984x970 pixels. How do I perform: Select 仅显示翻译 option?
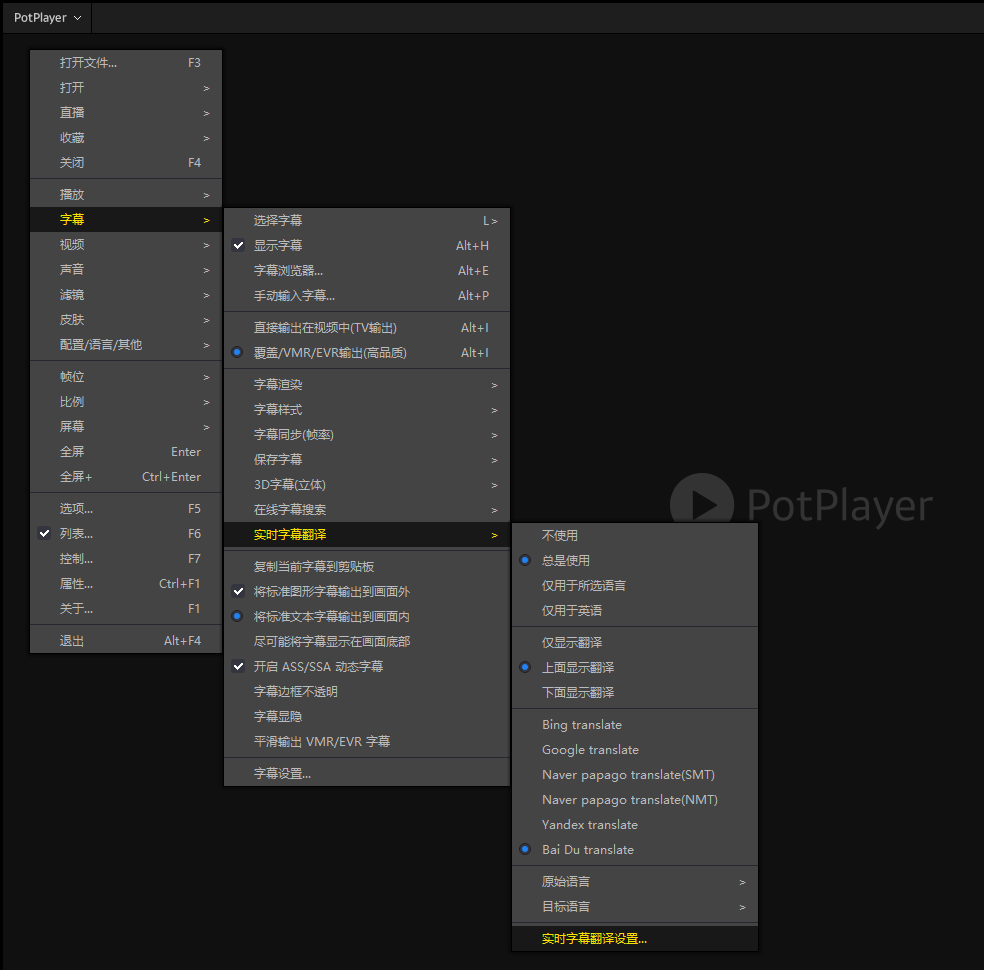click(x=635, y=642)
